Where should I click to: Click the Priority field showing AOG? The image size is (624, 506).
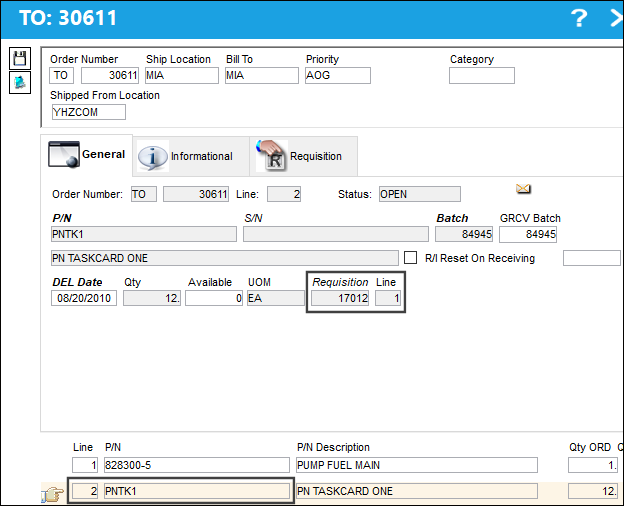coord(338,75)
